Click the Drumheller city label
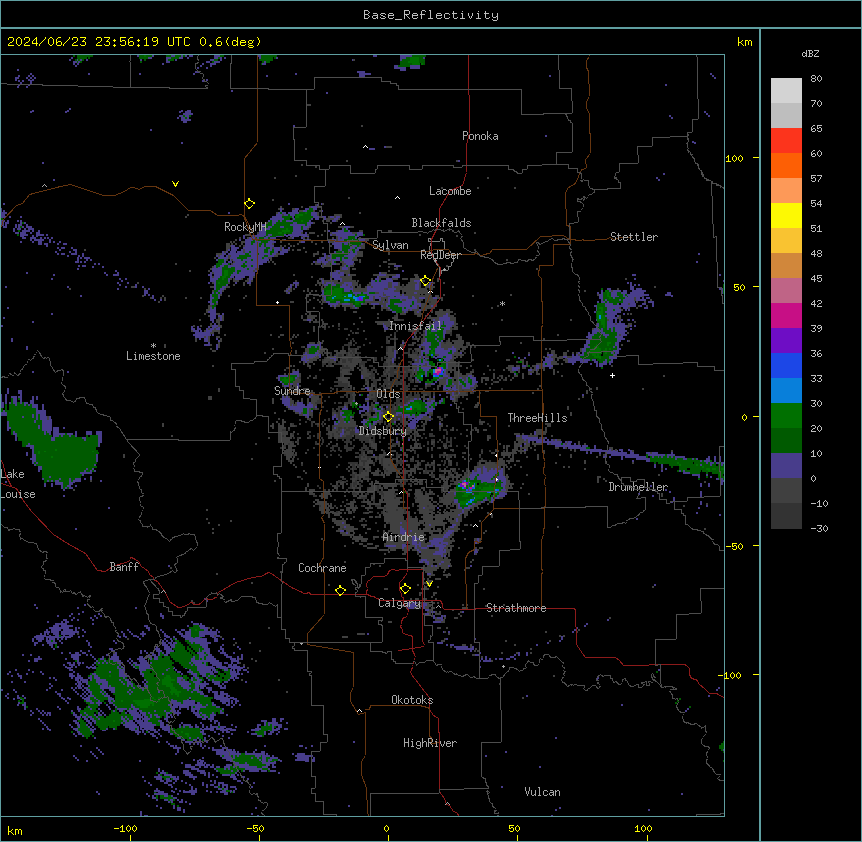Viewport: 862px width, 842px height. (x=638, y=487)
